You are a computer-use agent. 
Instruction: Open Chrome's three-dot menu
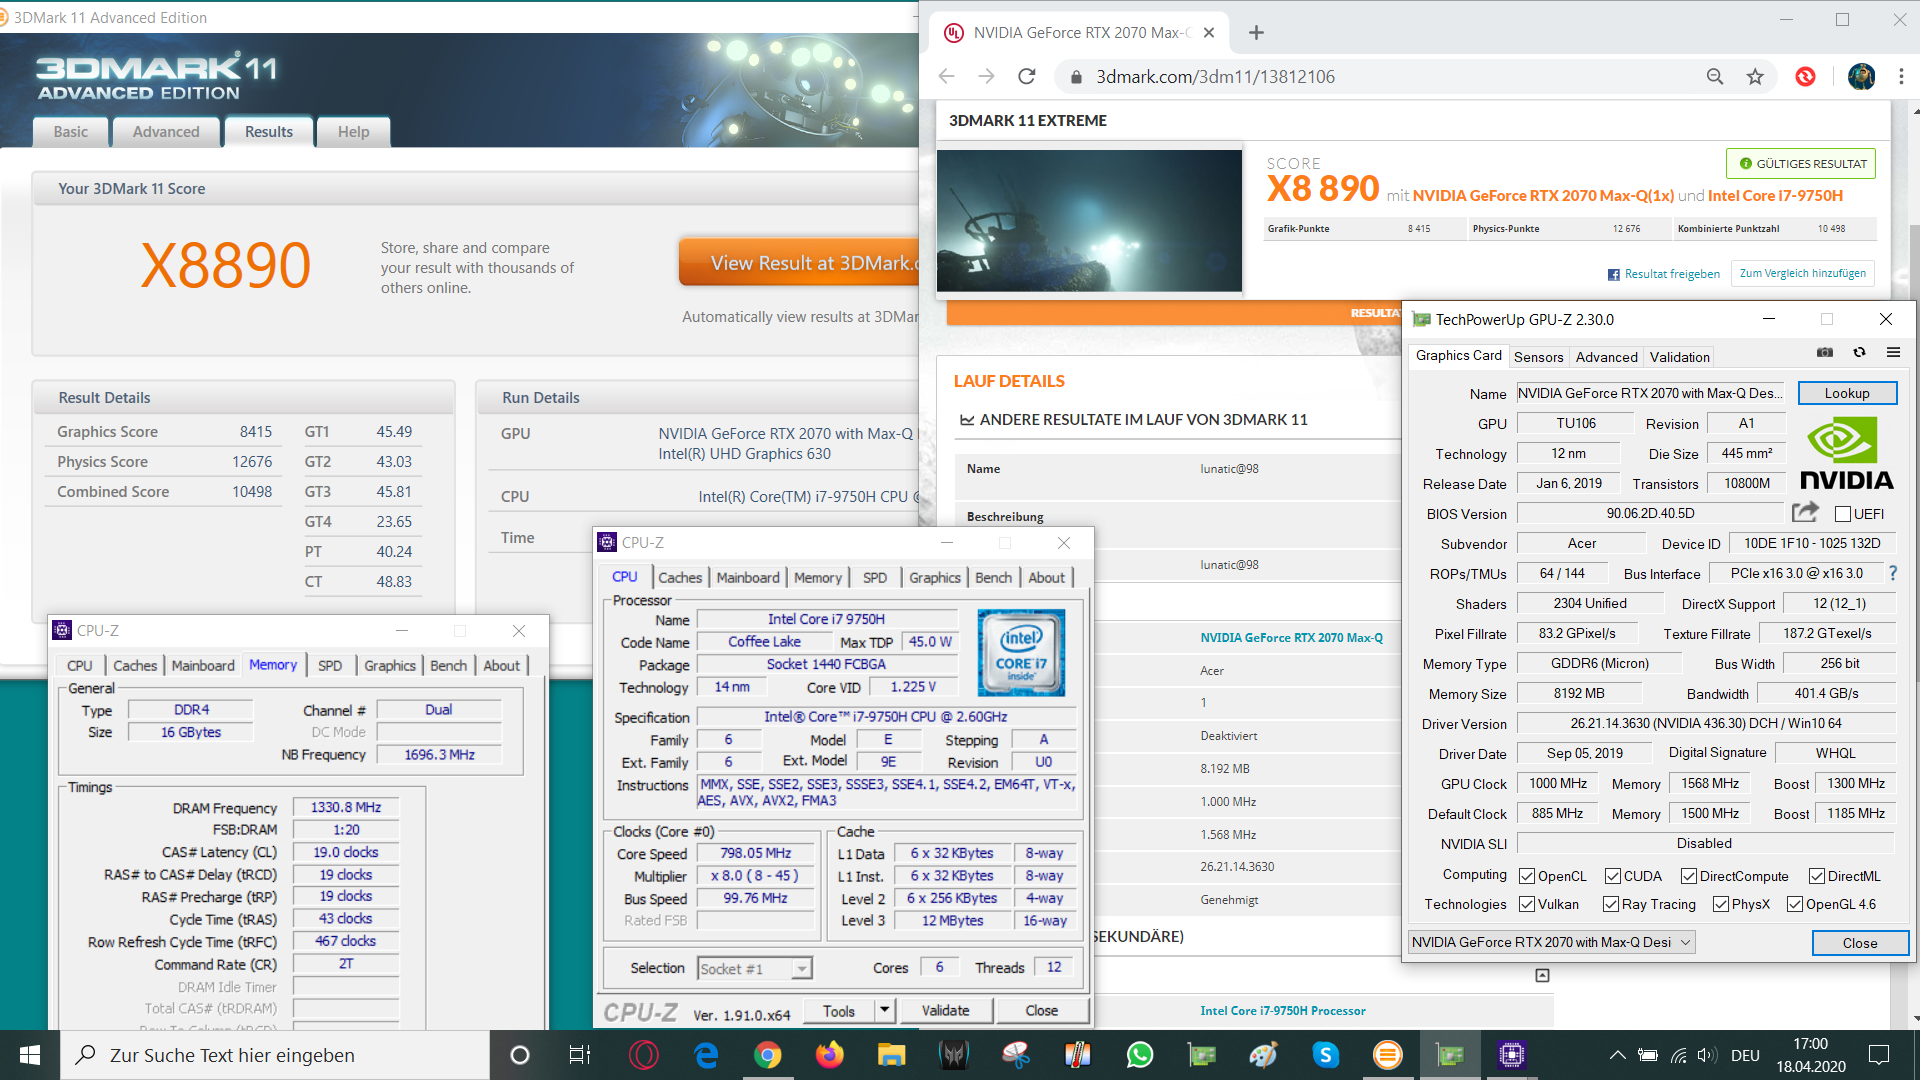1901,77
